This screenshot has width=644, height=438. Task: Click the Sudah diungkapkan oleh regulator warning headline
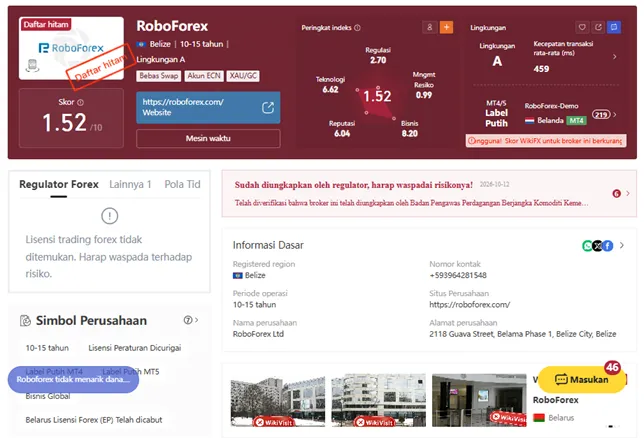pyautogui.click(x=354, y=185)
